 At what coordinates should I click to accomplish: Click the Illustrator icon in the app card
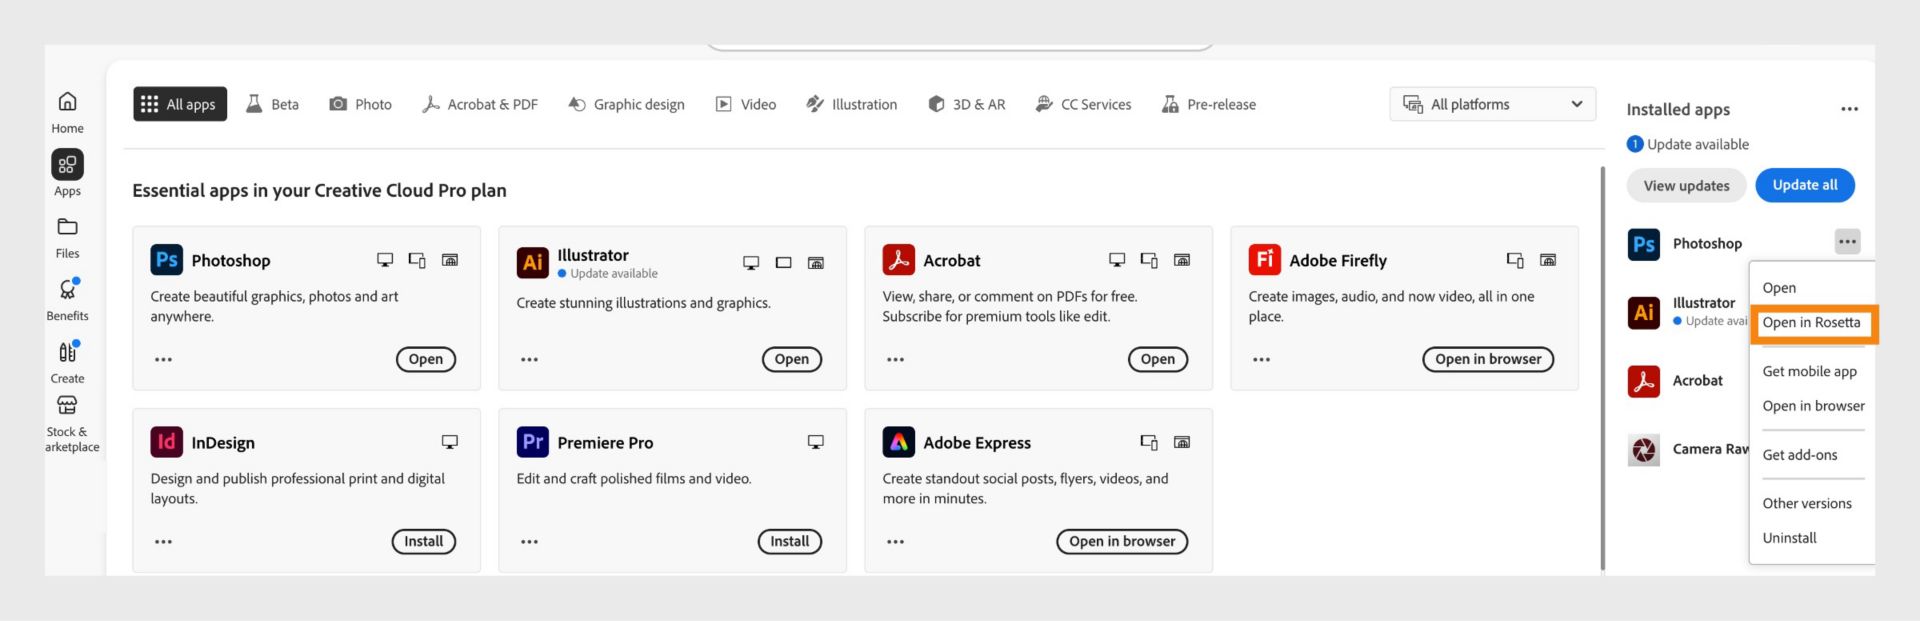[532, 262]
